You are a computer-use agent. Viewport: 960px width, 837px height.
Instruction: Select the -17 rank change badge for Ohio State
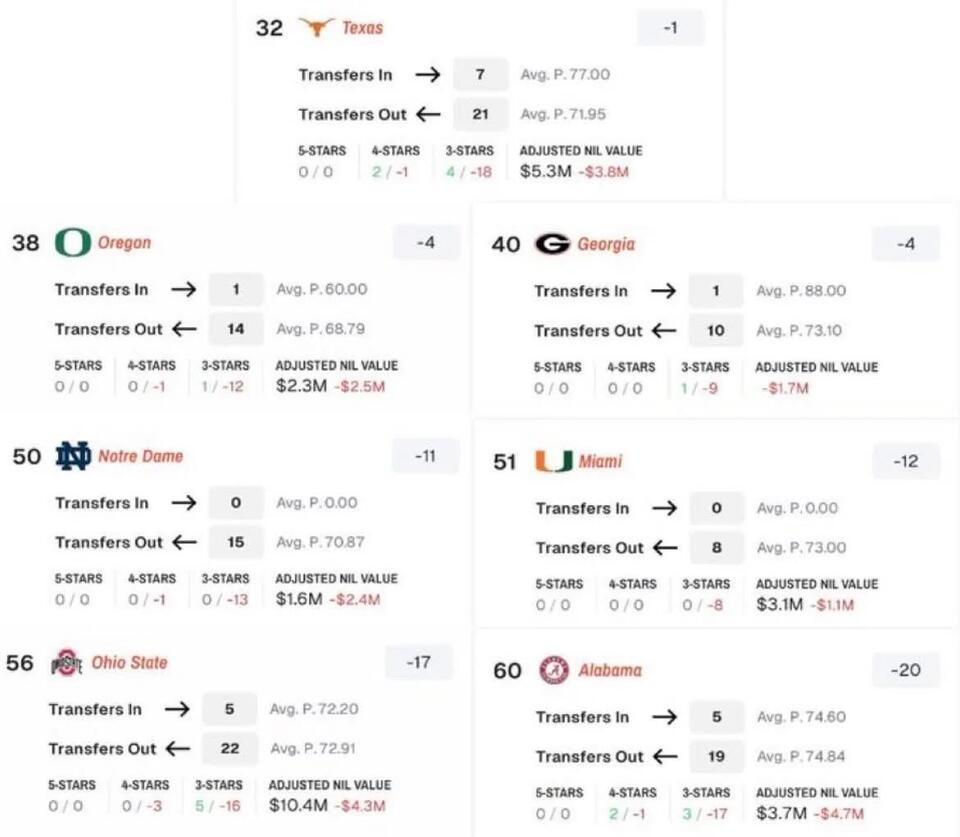tap(419, 661)
